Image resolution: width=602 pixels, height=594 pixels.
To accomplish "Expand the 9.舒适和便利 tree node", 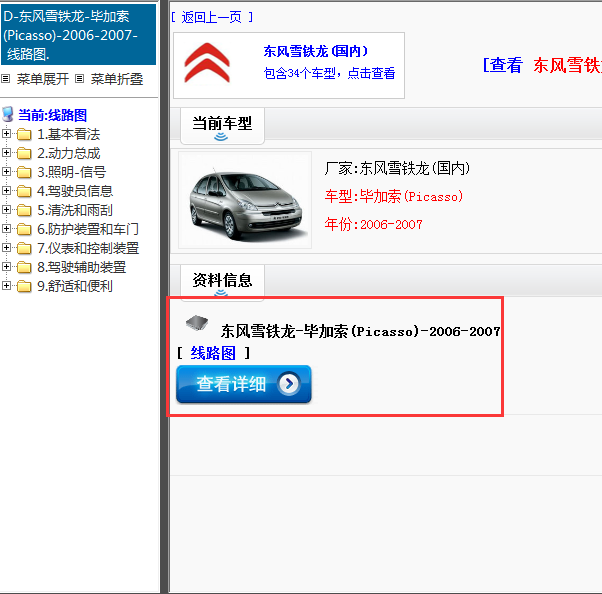I will click(x=6, y=286).
